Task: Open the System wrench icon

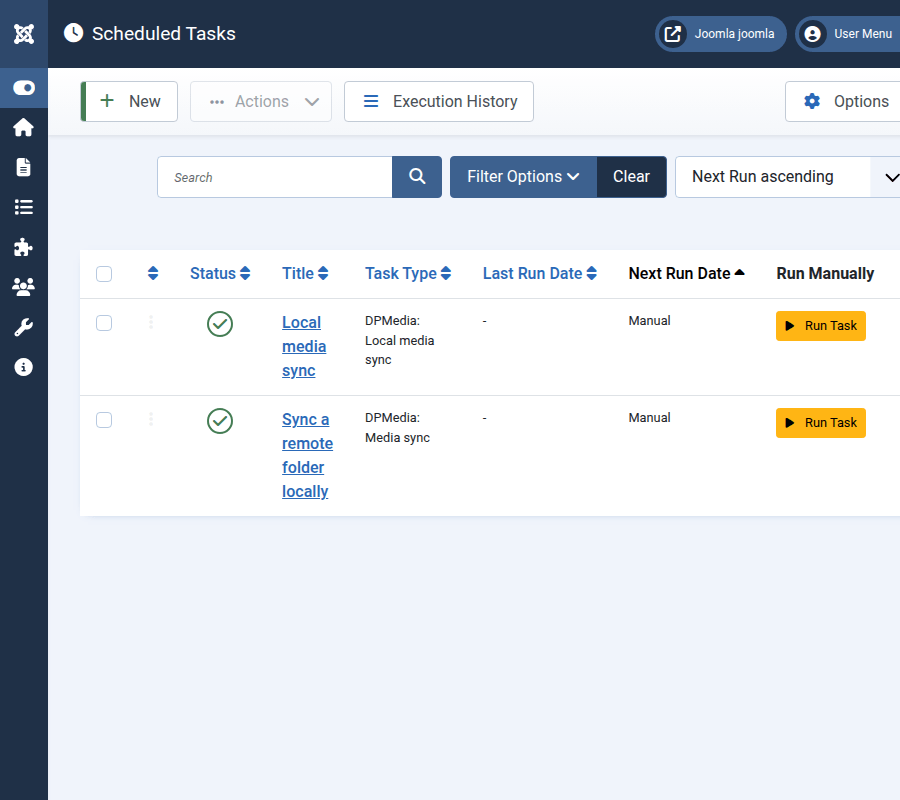Action: click(24, 327)
